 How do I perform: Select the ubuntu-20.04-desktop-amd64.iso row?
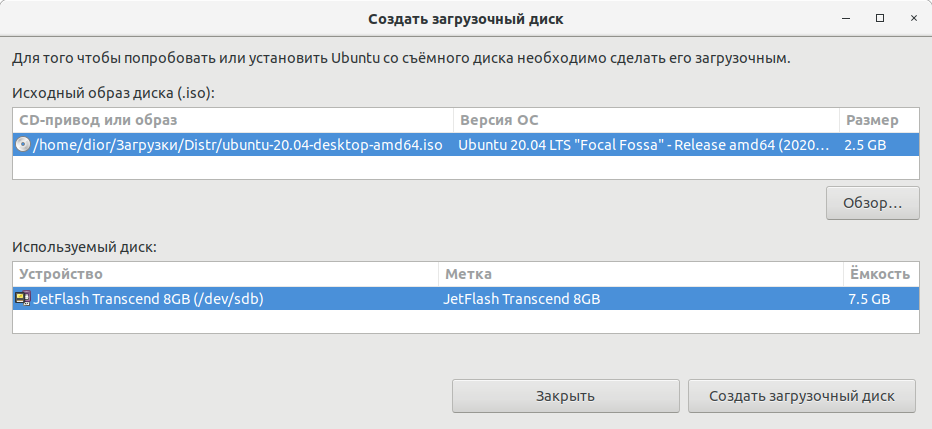tap(466, 144)
